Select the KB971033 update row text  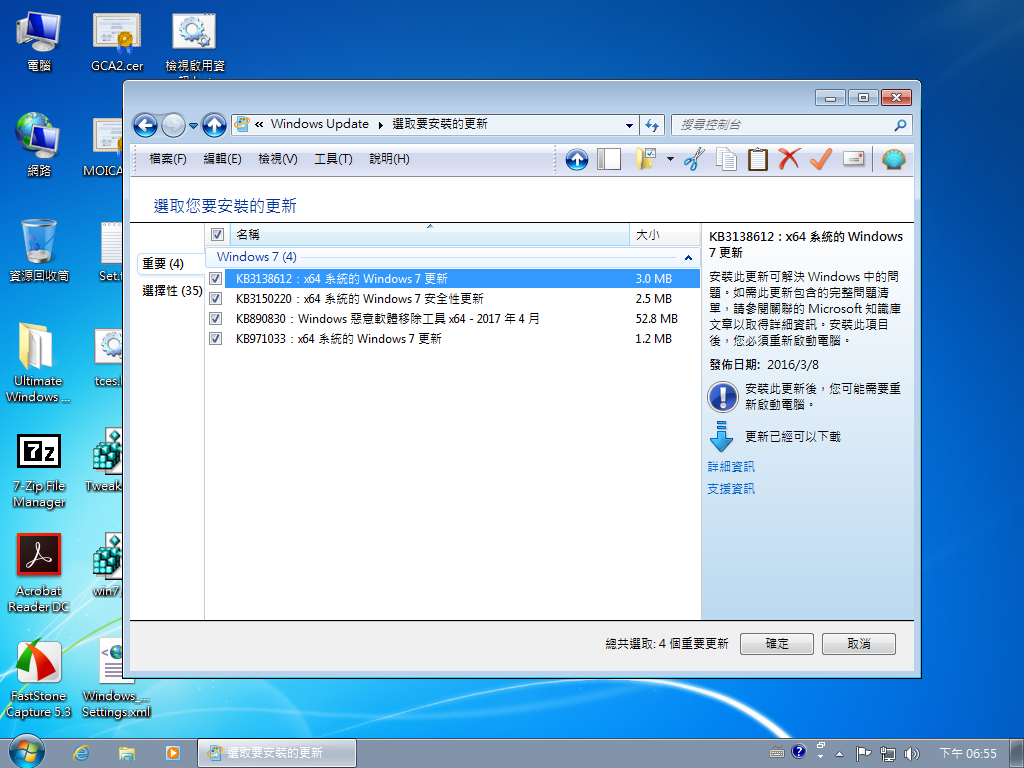coord(338,339)
